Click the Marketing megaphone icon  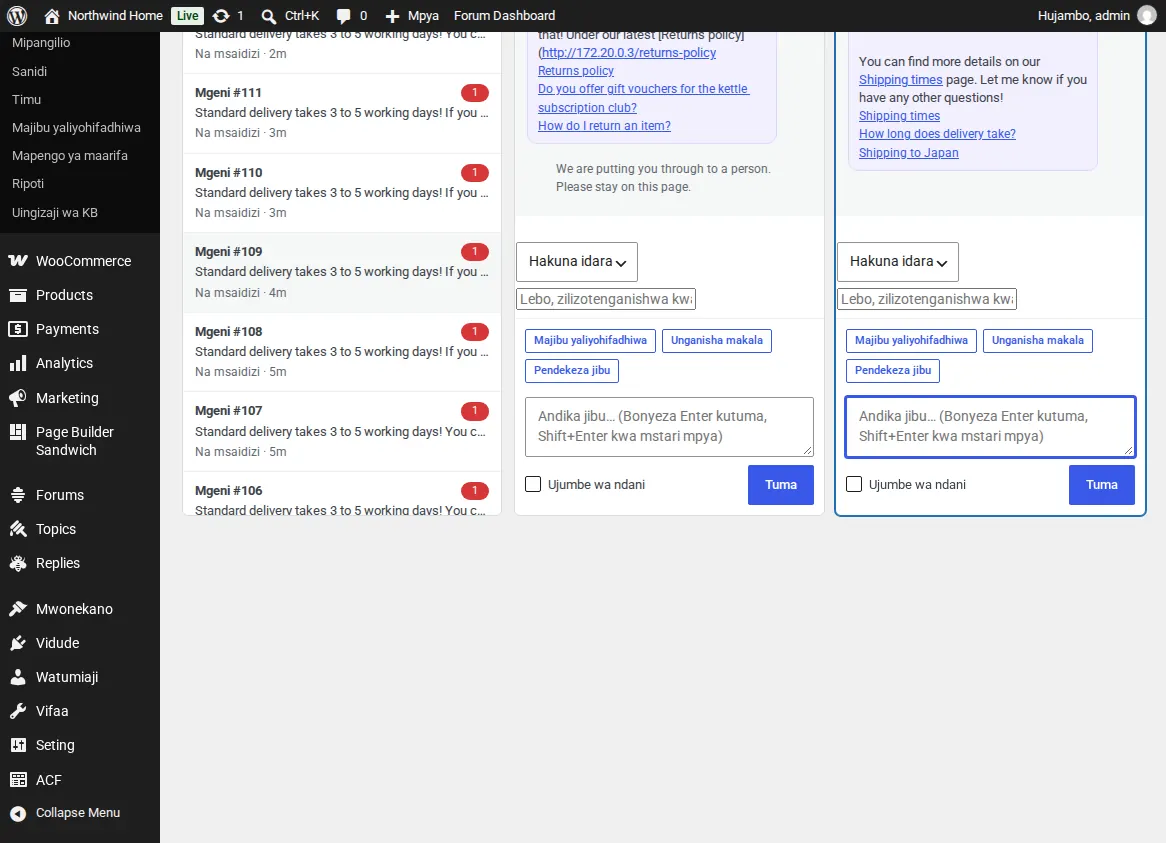pos(18,398)
